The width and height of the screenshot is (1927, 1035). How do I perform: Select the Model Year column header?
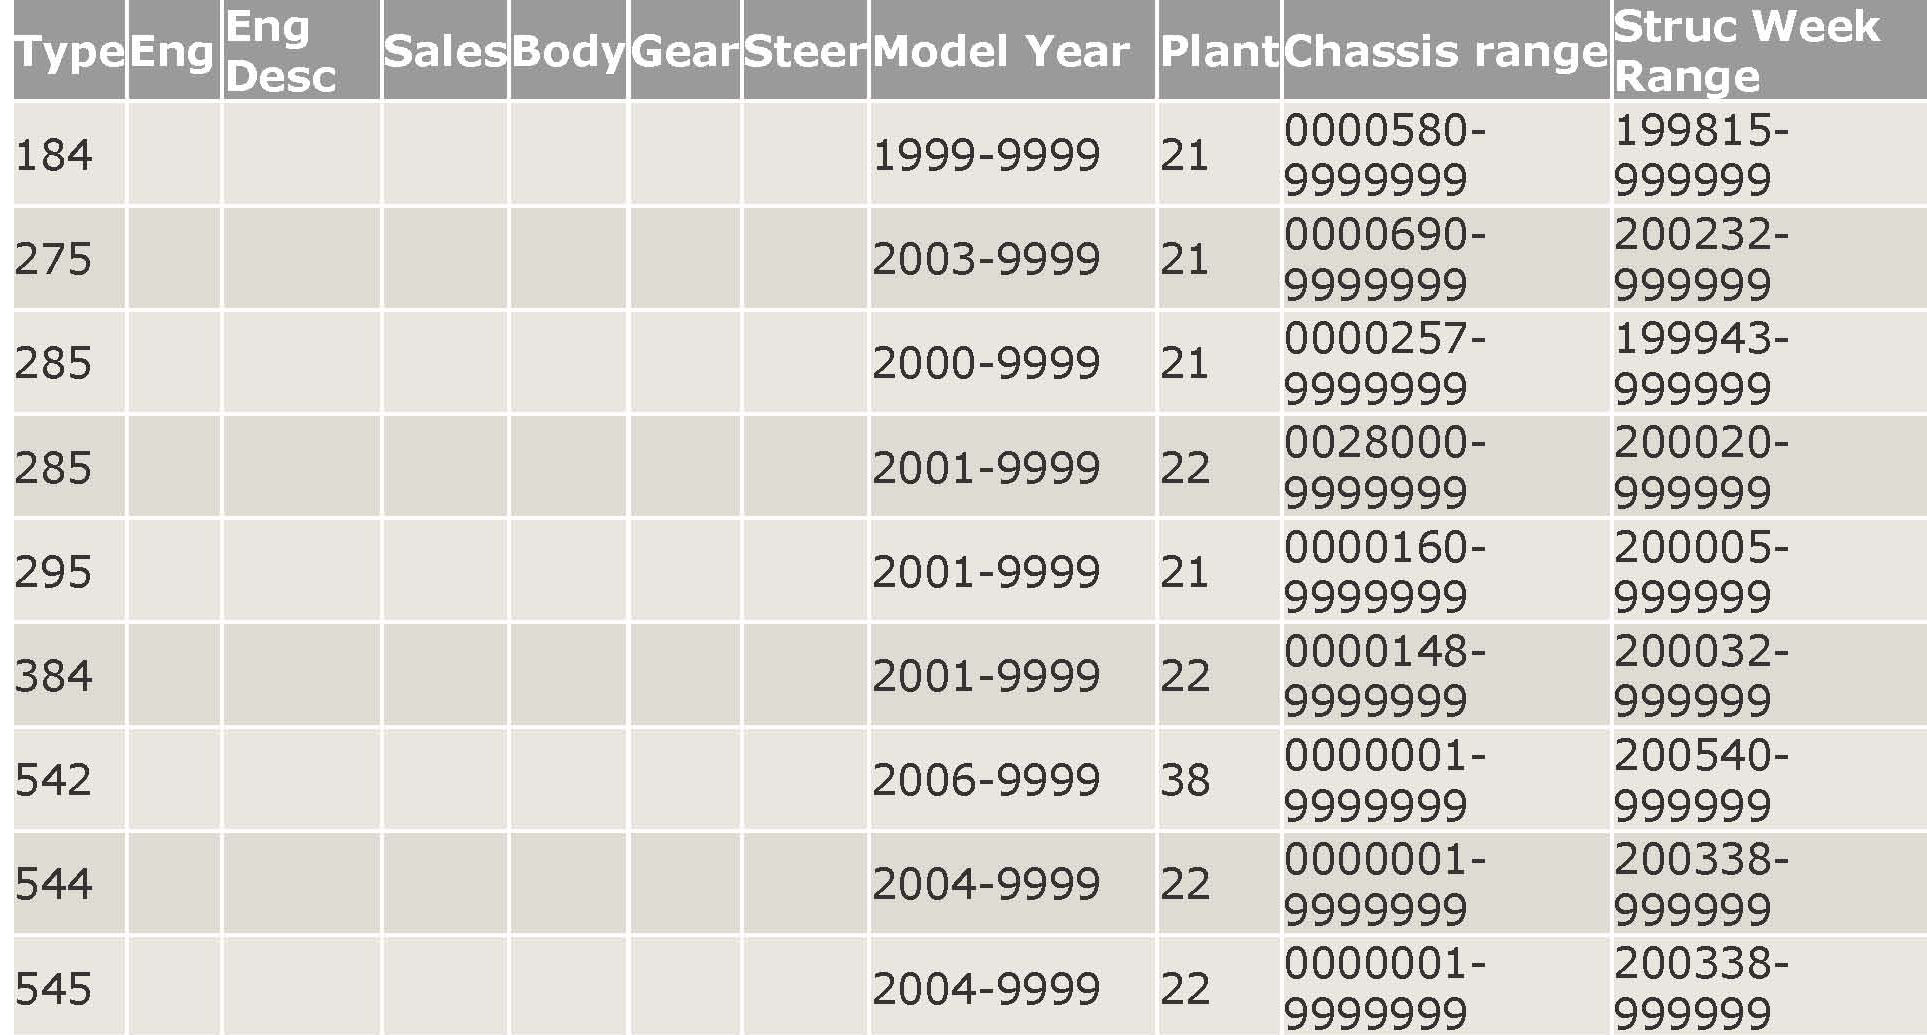pyautogui.click(x=1000, y=51)
